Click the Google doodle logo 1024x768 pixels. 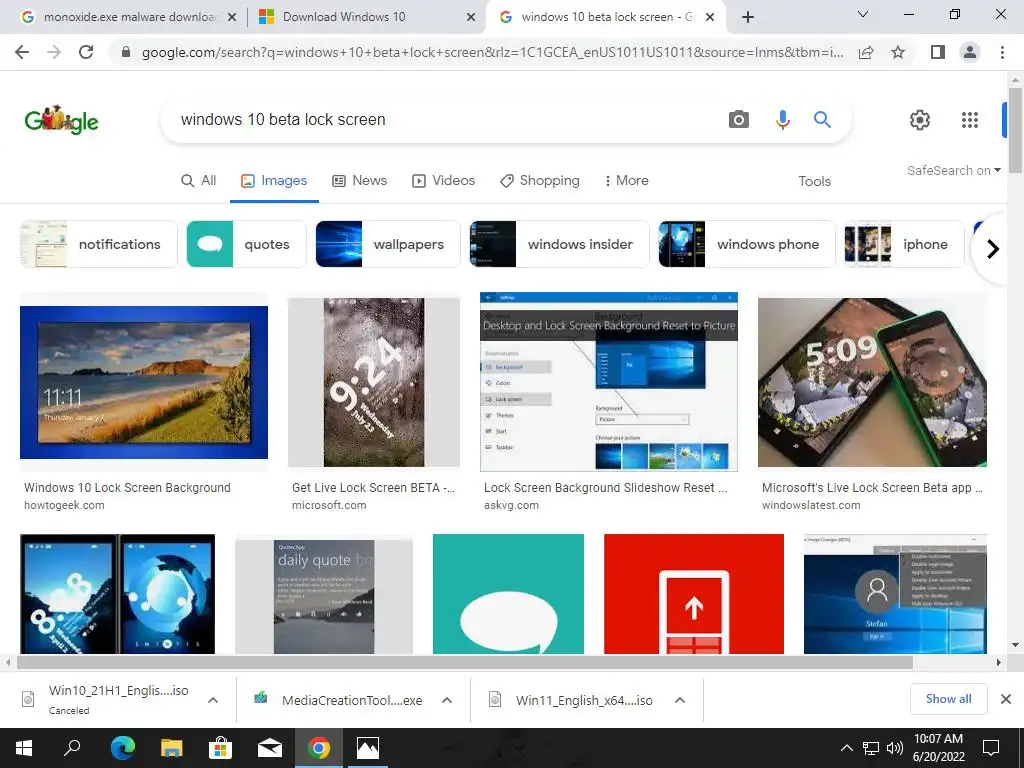[61, 120]
